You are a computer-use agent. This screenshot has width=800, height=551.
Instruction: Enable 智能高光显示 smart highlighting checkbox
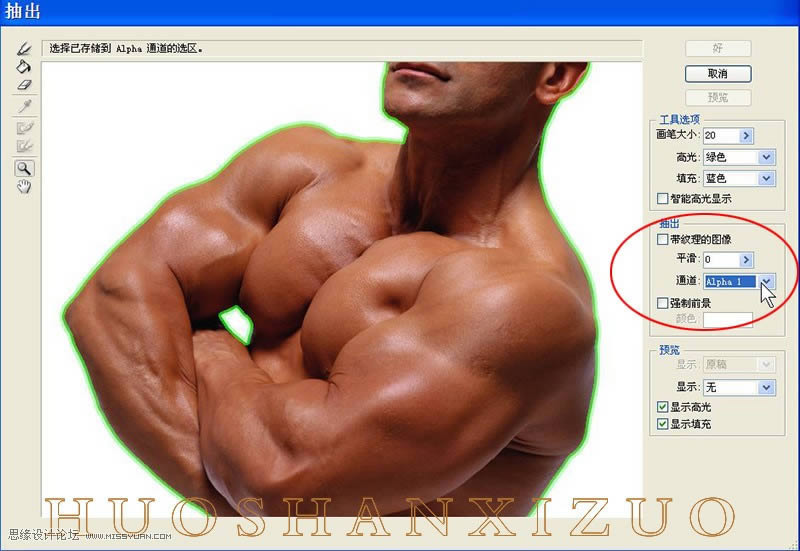tap(662, 198)
